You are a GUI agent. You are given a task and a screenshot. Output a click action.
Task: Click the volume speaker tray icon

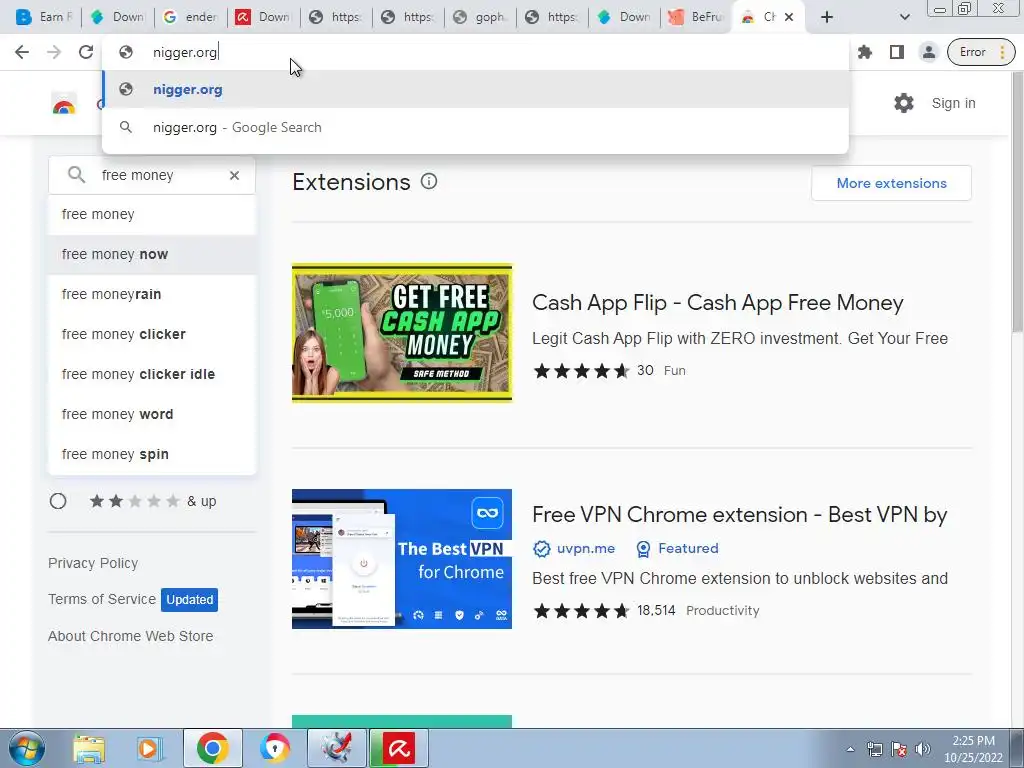(x=923, y=749)
